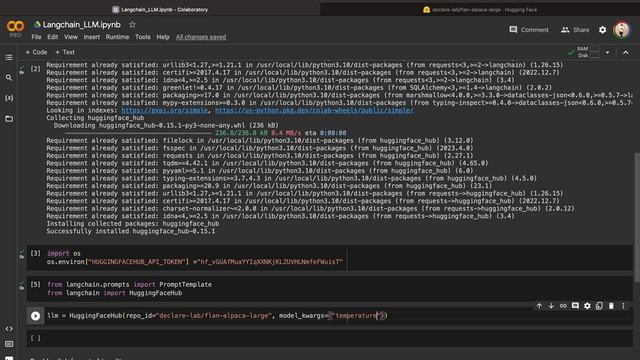This screenshot has height=360, width=640.
Task: Expand the runtime connection dropdown arrow
Action: [607, 52]
